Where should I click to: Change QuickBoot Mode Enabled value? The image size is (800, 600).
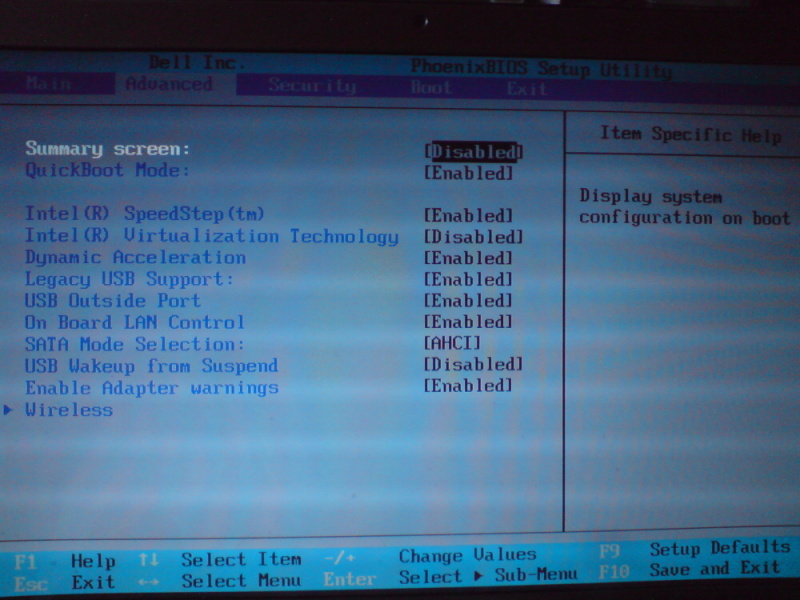coord(468,173)
